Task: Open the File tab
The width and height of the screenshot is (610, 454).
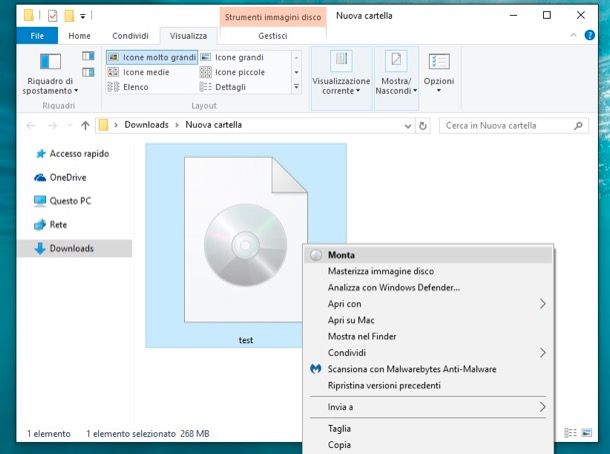Action: tap(37, 36)
